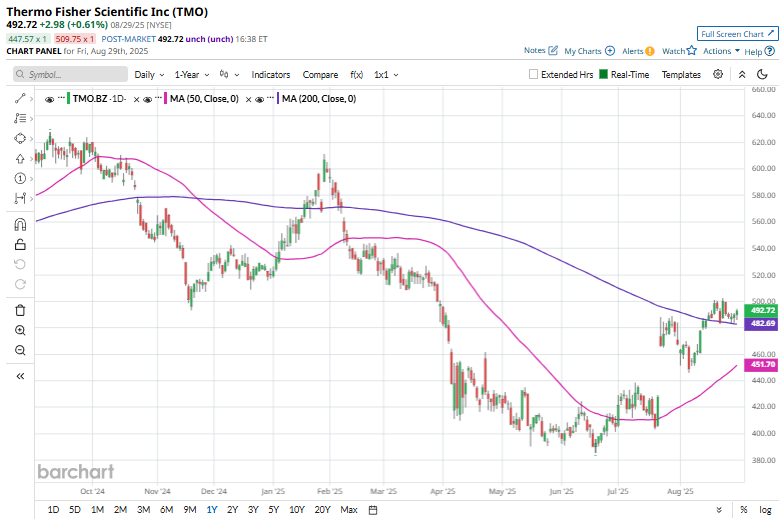Toggle visibility eye of MA 50
This screenshot has width=783, height=522.
click(147, 99)
